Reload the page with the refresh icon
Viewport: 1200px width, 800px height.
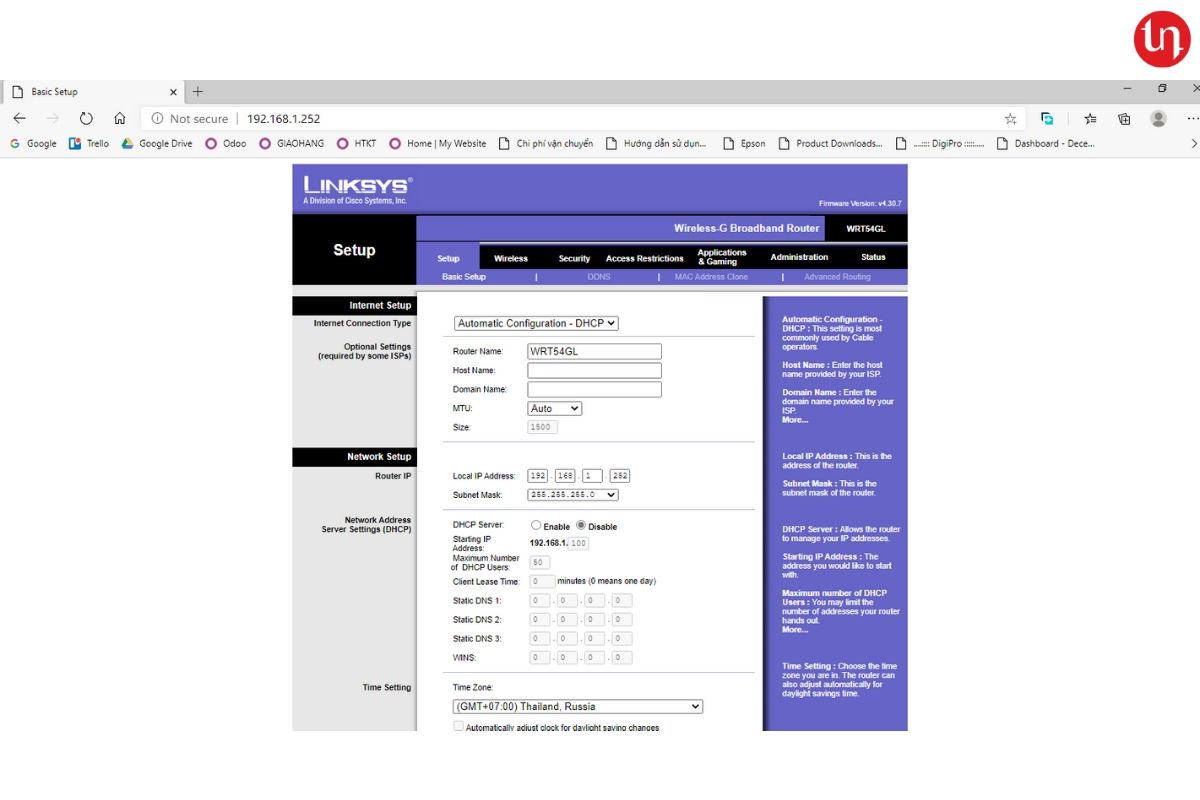pyautogui.click(x=86, y=118)
